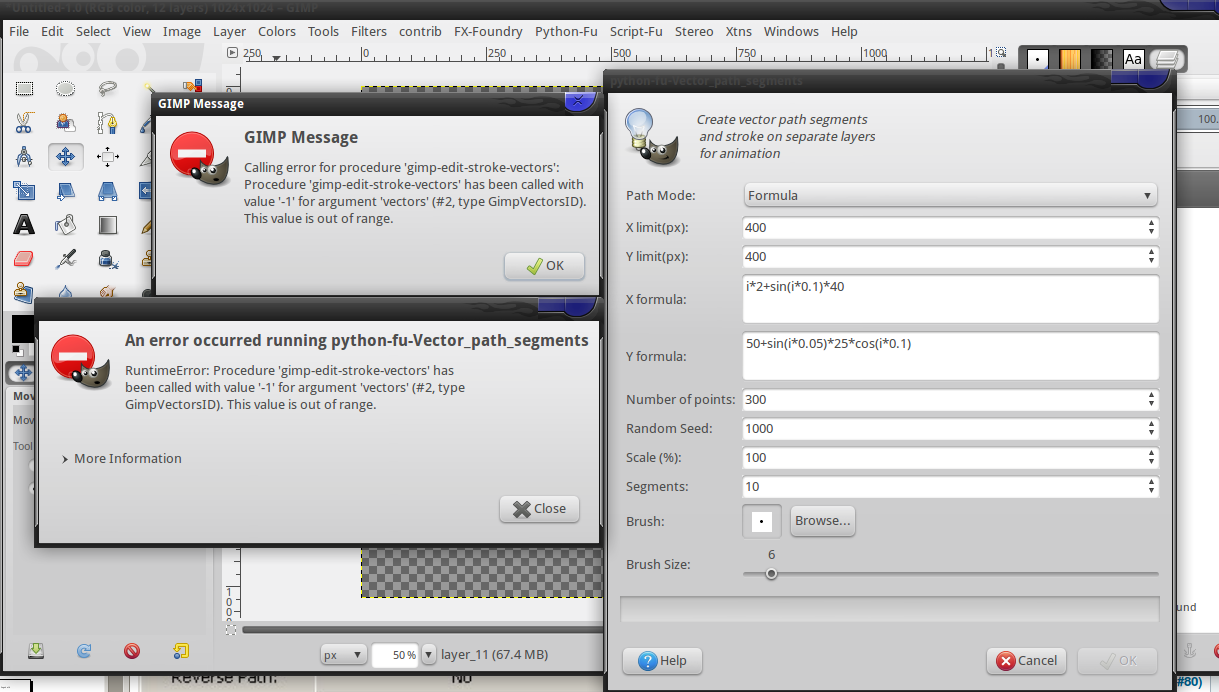1219x692 pixels.
Task: Select the Blend gradient tool
Action: [x=108, y=224]
